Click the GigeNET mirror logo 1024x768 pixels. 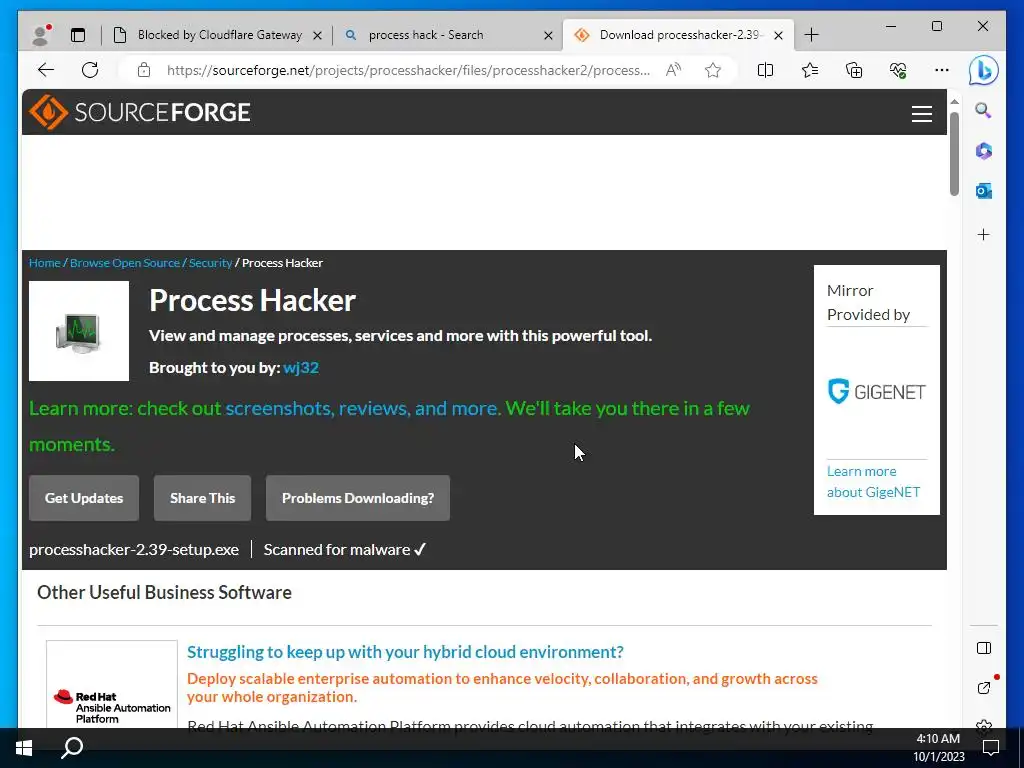tap(876, 392)
